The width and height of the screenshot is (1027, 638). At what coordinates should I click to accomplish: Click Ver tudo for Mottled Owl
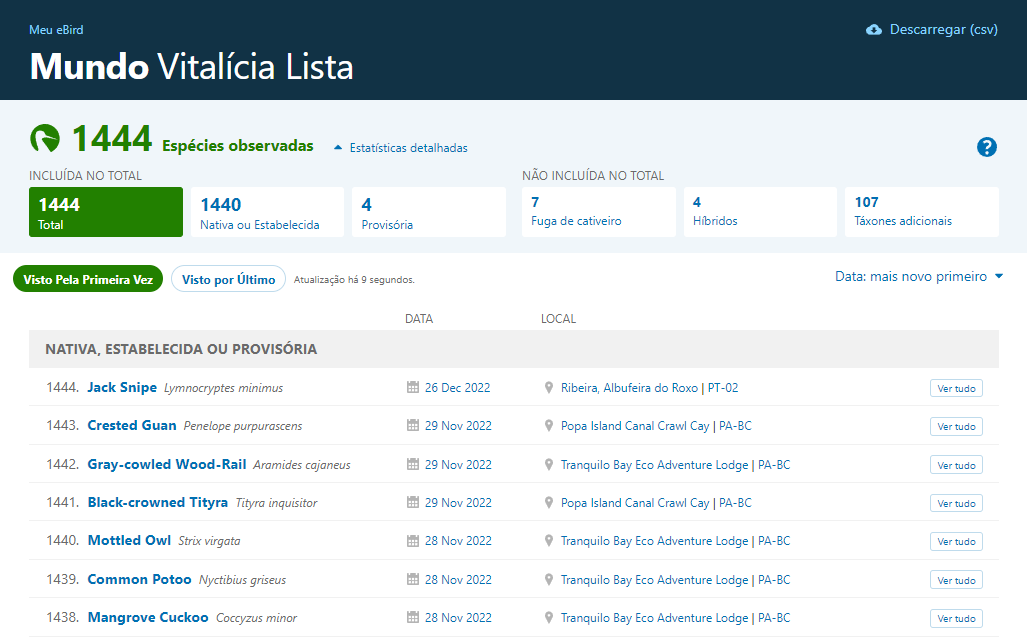click(956, 542)
